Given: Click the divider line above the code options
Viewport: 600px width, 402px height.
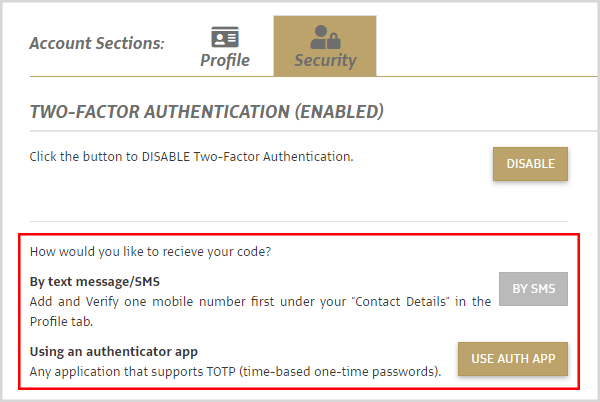Looking at the screenshot, I should 299,221.
